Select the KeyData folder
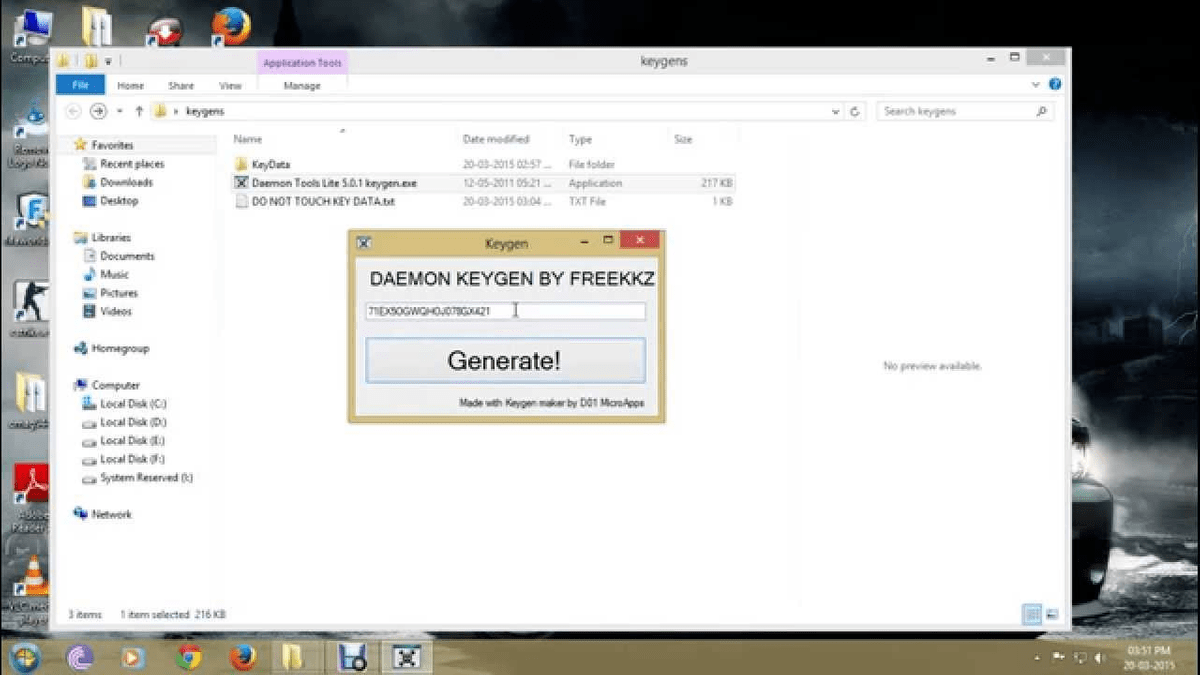1200x675 pixels. (270, 163)
